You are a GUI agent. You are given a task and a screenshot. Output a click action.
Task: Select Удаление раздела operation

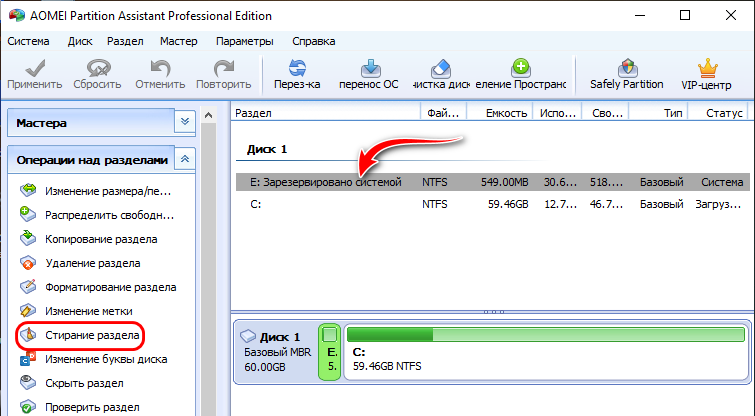[81, 263]
